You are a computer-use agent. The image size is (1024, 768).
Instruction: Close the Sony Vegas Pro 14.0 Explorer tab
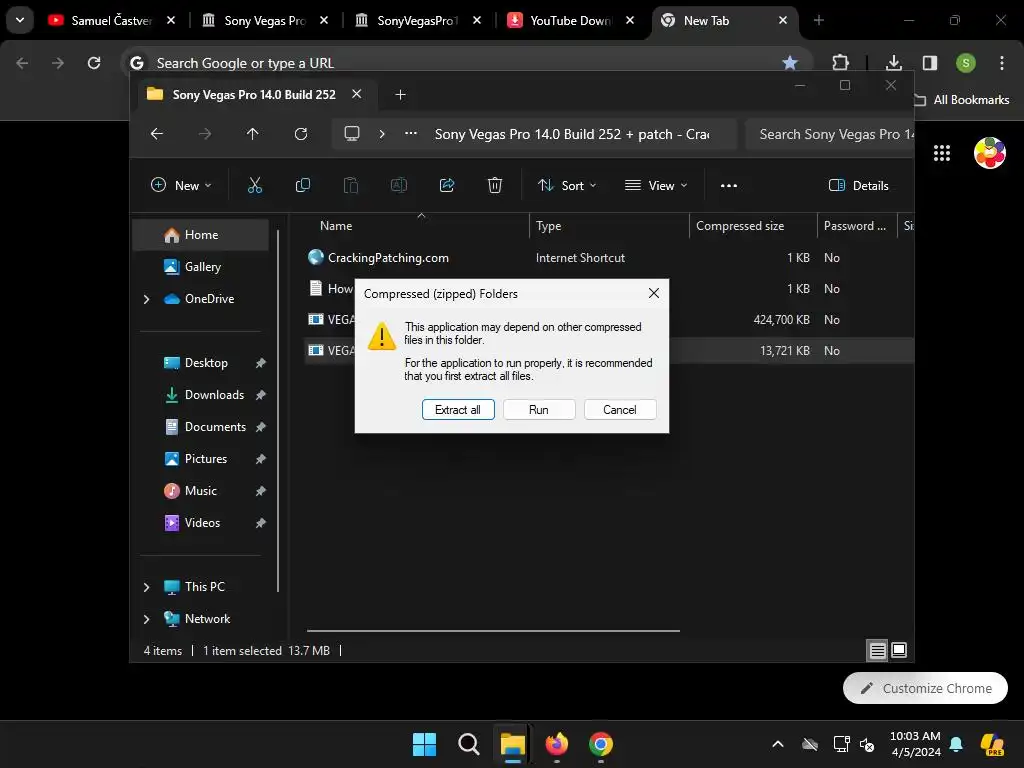tap(357, 94)
